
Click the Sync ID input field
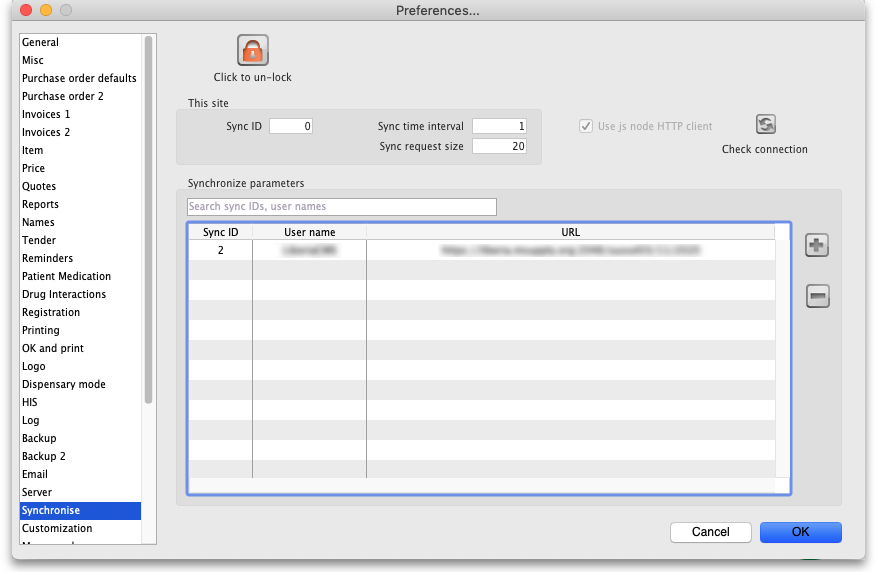[291, 126]
